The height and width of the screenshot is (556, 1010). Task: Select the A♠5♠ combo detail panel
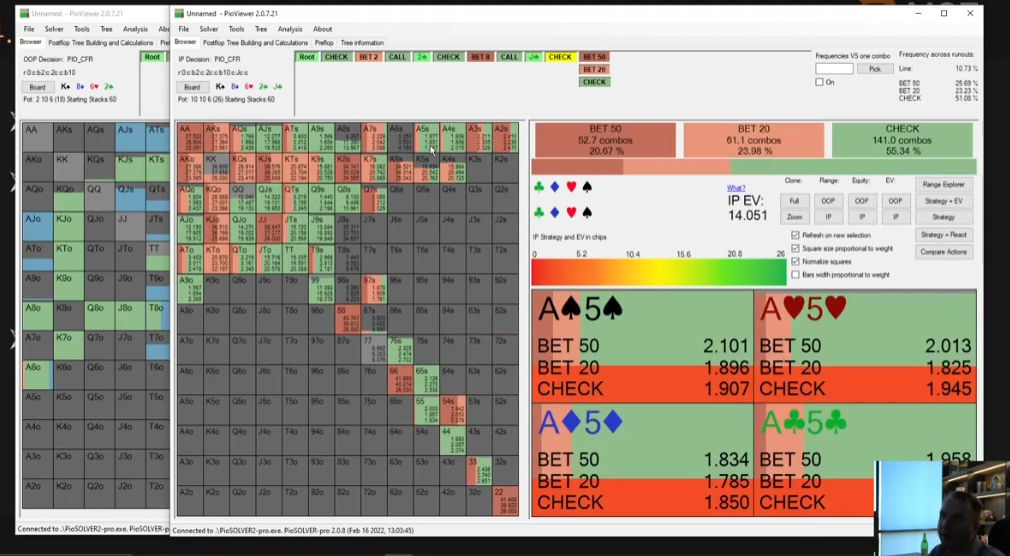642,347
